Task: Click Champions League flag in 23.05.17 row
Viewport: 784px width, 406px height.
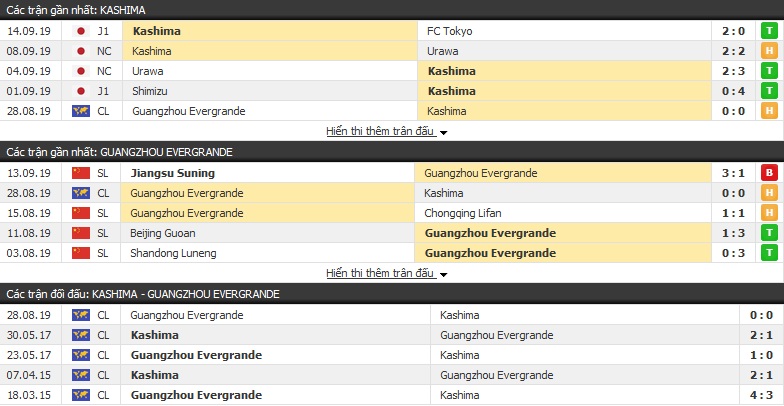Action: tap(80, 355)
